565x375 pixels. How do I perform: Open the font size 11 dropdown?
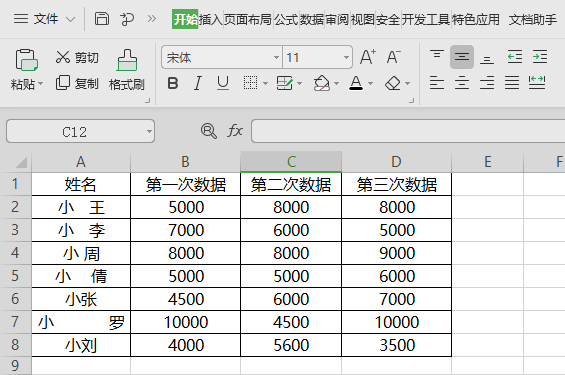coord(346,57)
